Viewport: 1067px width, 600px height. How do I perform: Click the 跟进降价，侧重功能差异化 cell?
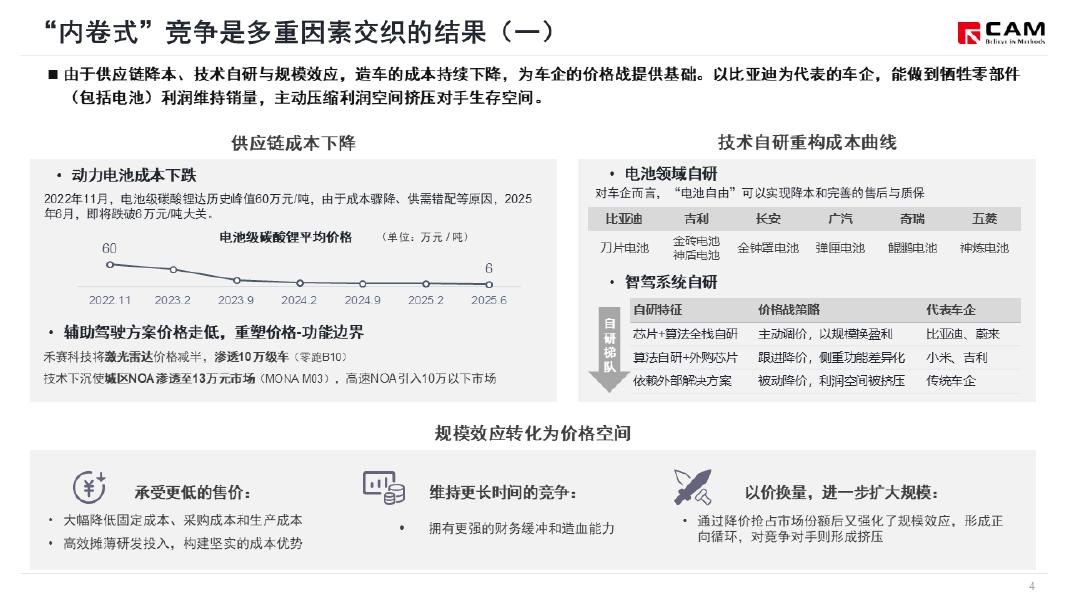point(832,358)
